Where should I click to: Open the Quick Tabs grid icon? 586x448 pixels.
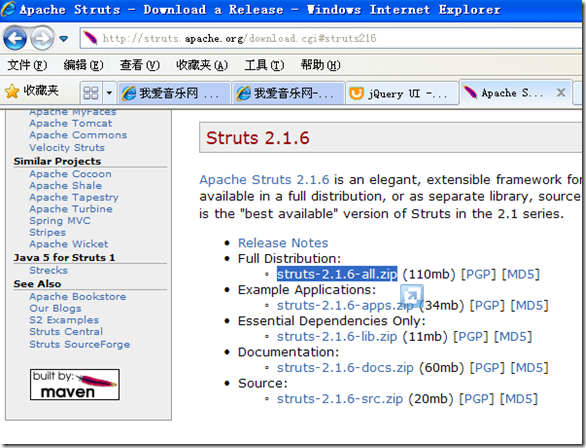tap(91, 93)
